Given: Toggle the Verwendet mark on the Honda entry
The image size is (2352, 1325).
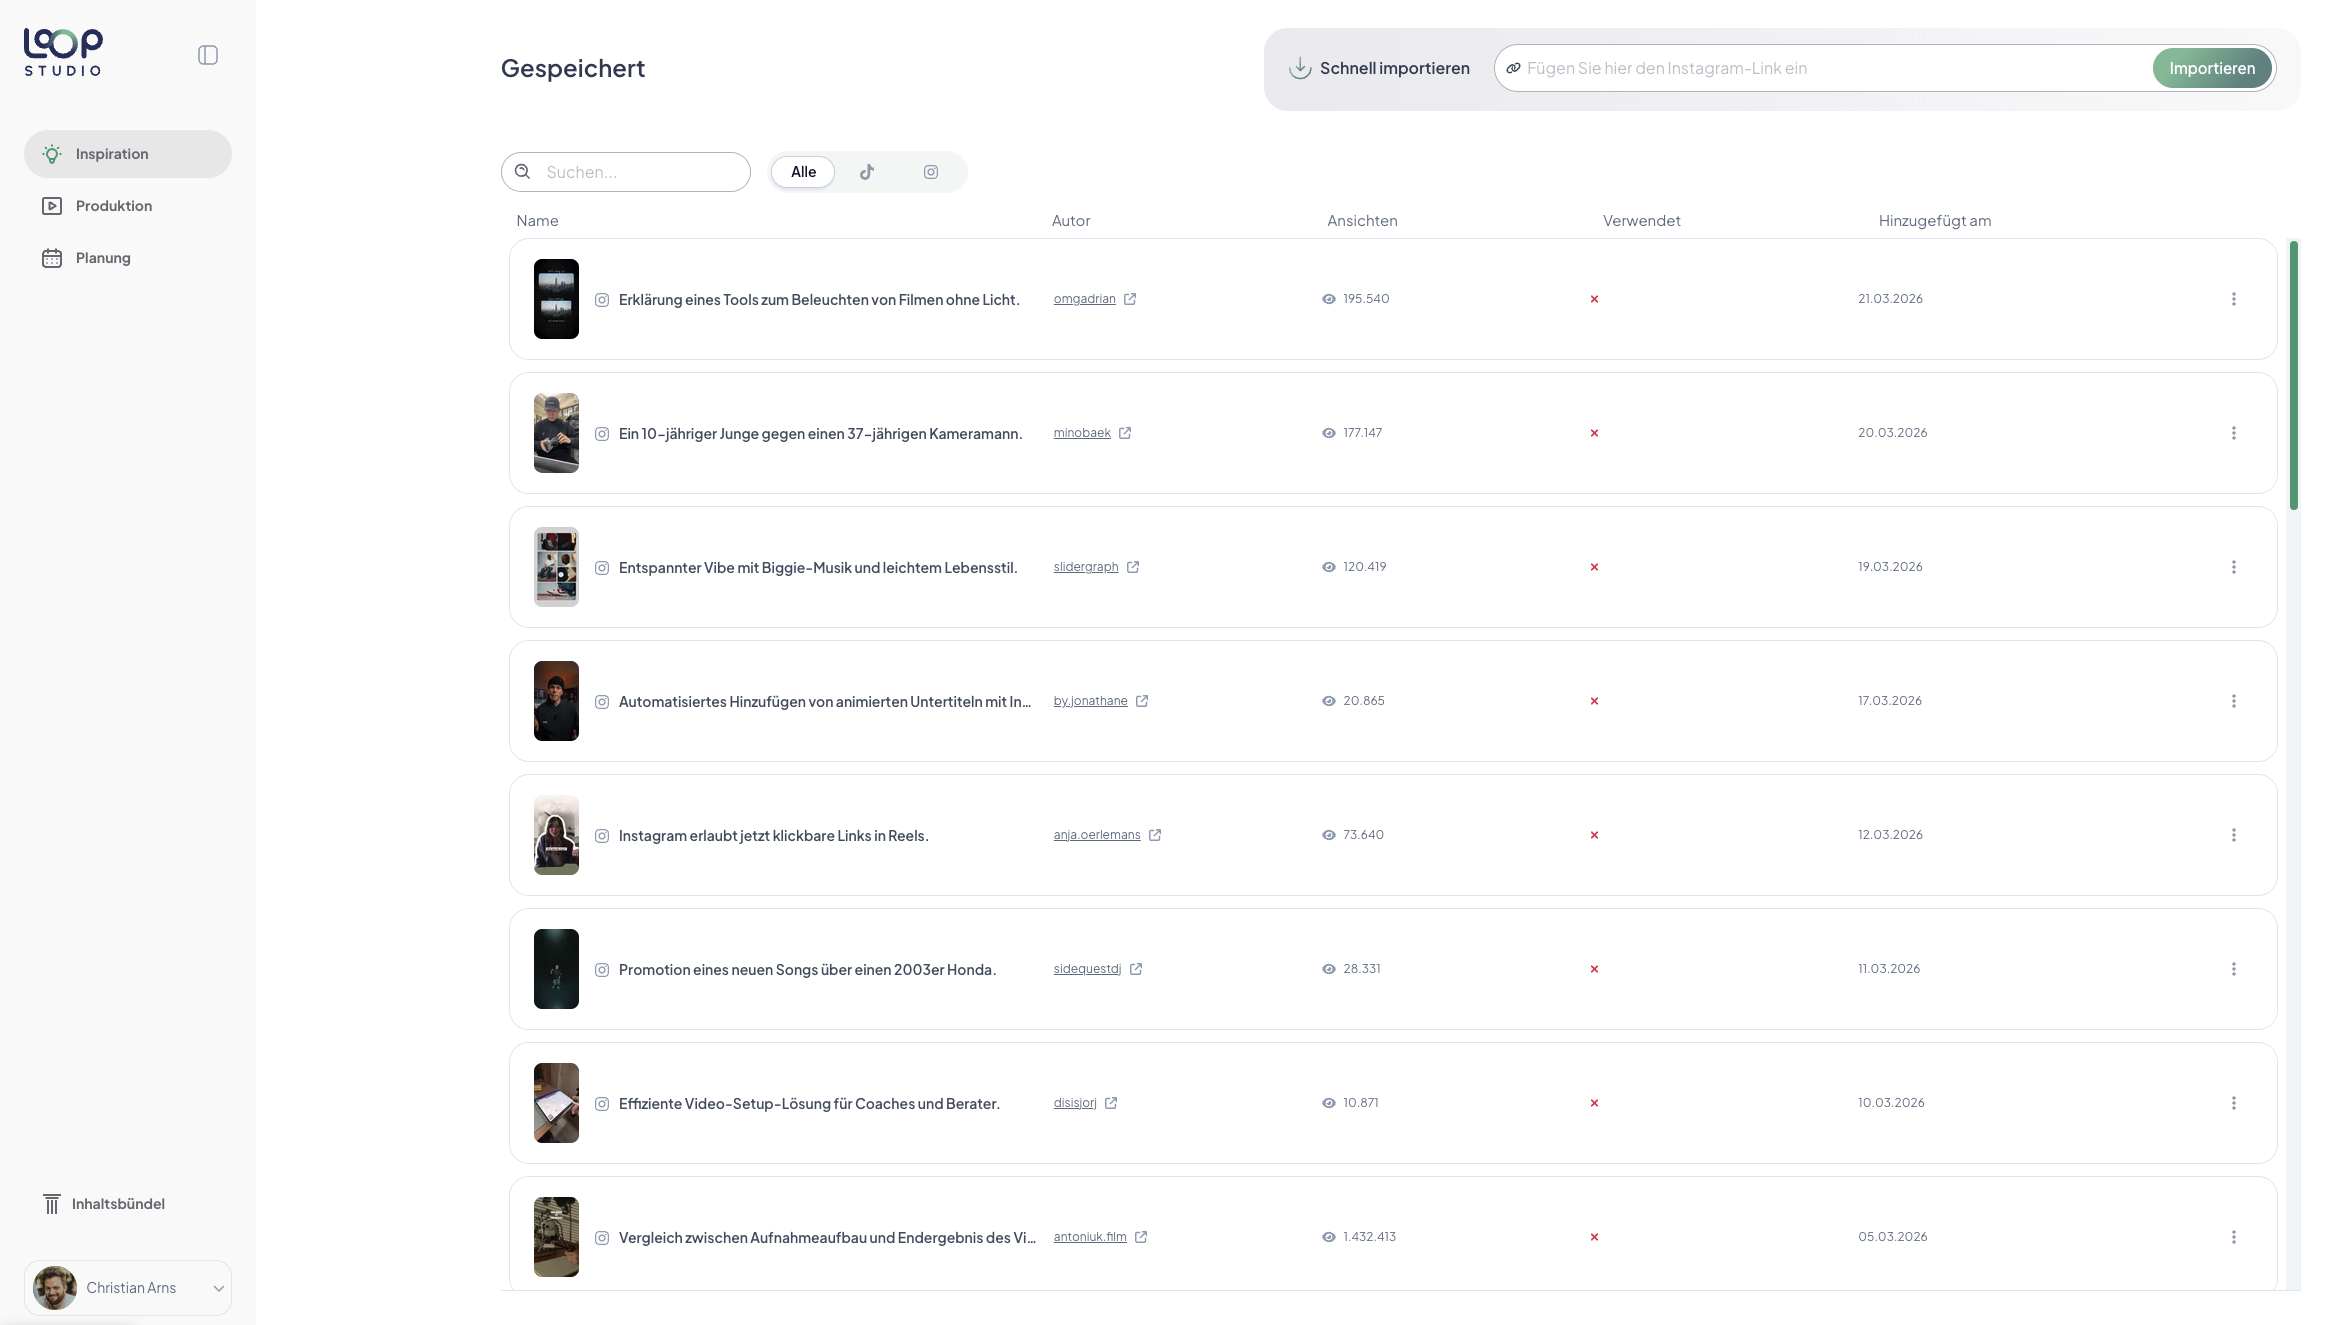Looking at the screenshot, I should click(1595, 968).
